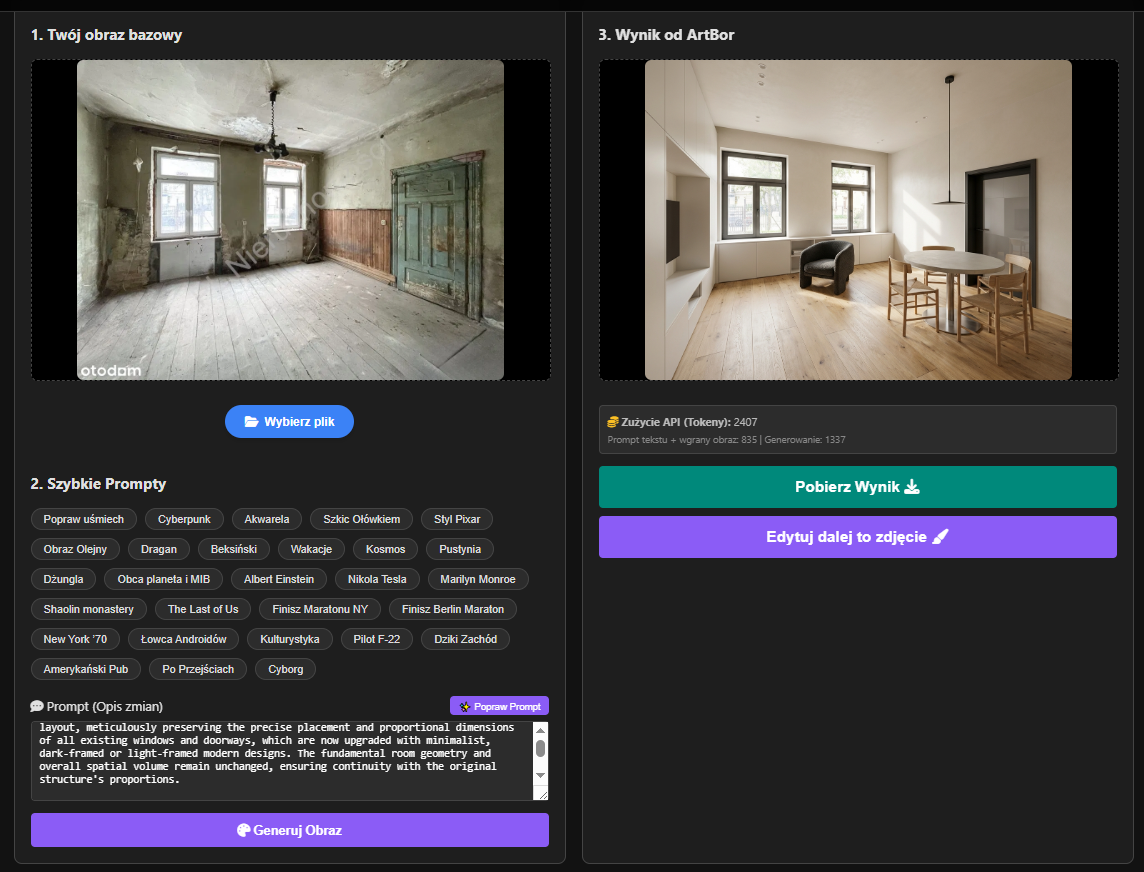
Task: Click the Popraw Prompt button
Action: pos(499,706)
